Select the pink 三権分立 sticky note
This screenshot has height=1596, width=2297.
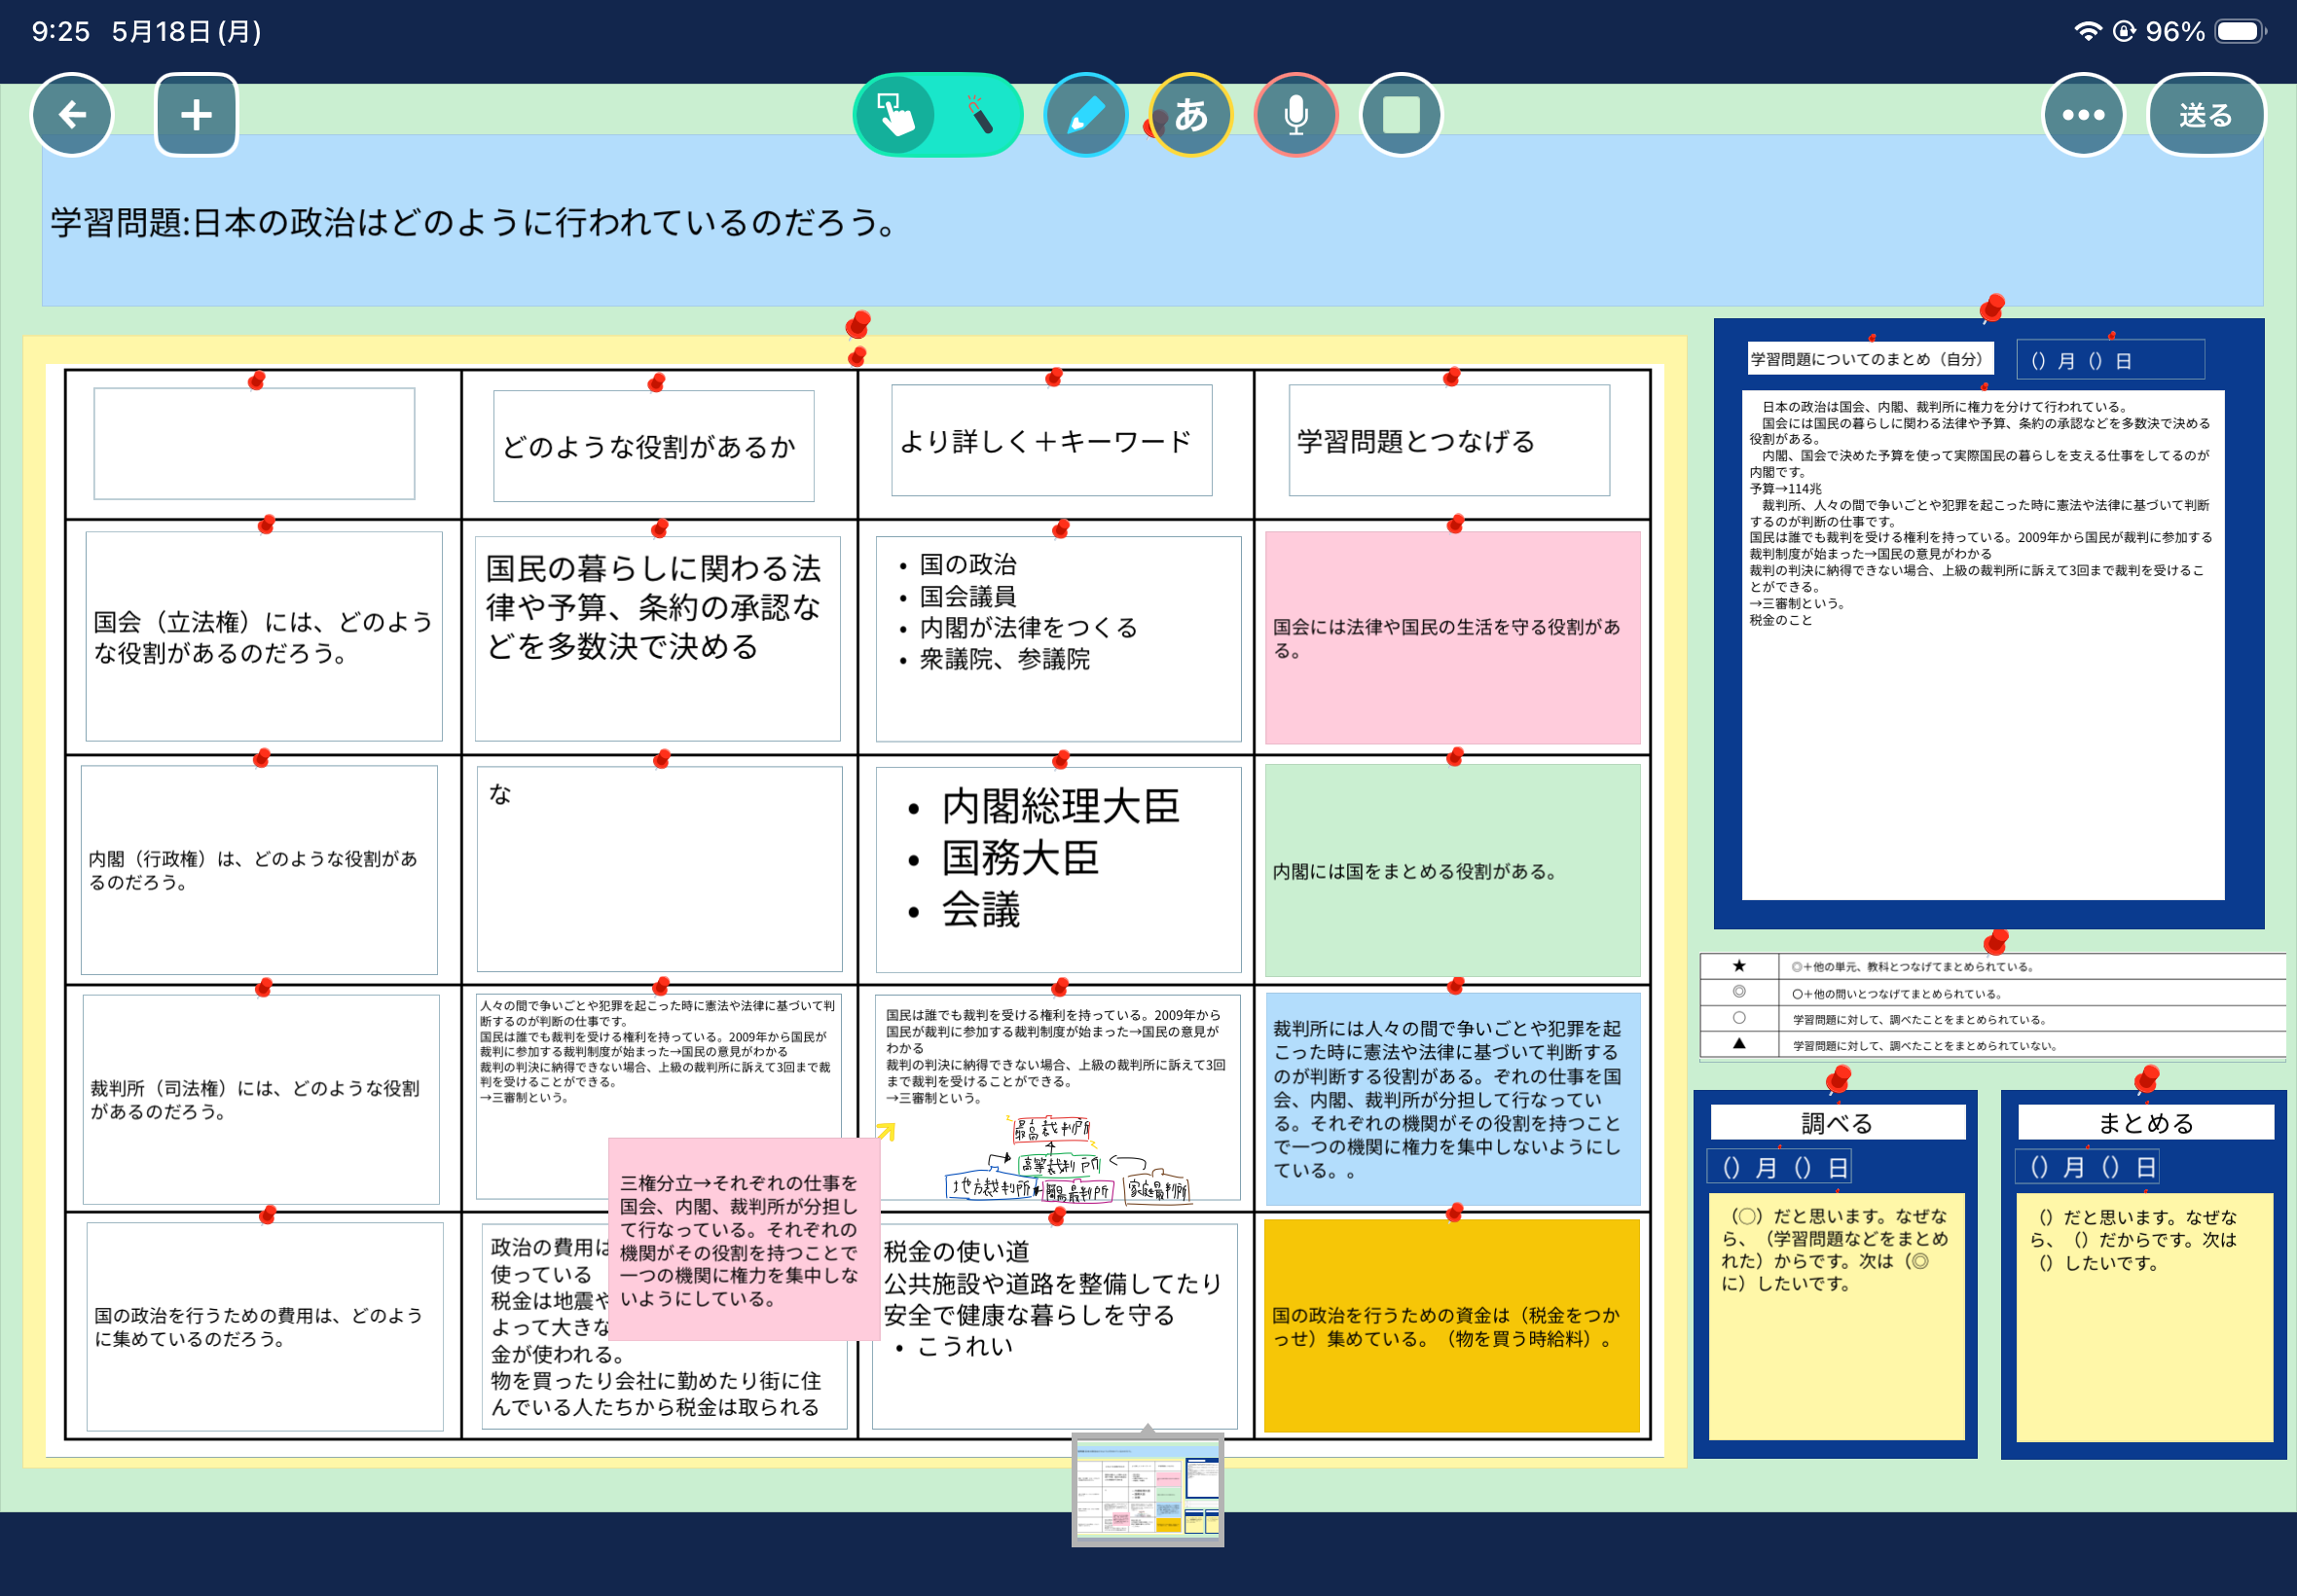[x=744, y=1239]
